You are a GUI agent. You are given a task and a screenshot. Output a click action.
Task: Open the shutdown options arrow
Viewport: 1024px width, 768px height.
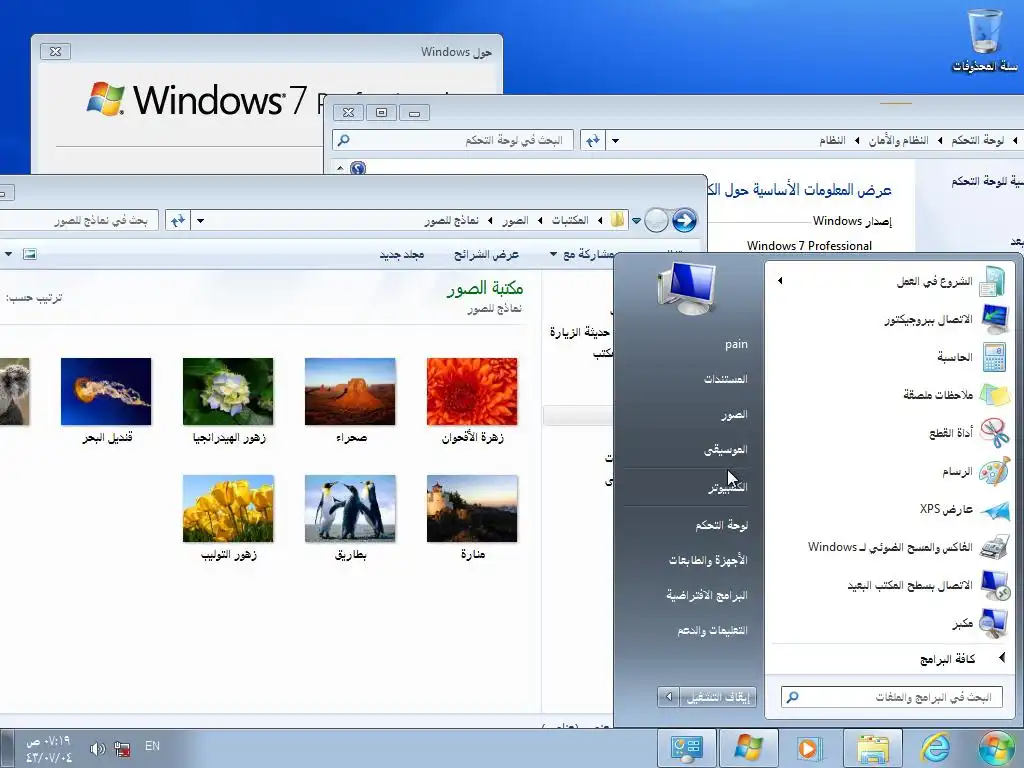pyautogui.click(x=668, y=697)
